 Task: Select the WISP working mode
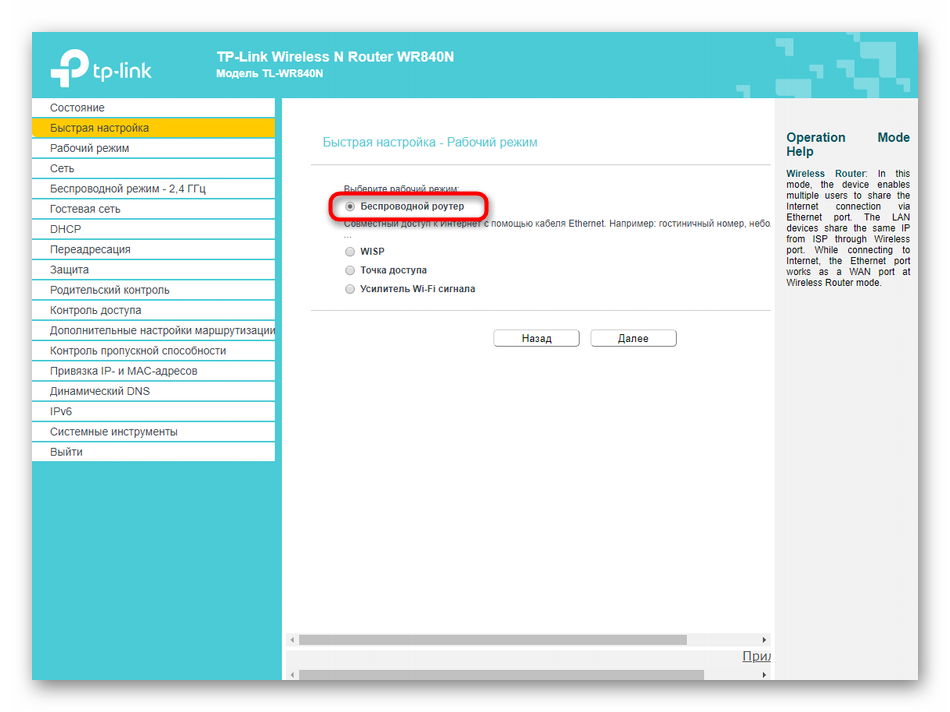(x=350, y=252)
